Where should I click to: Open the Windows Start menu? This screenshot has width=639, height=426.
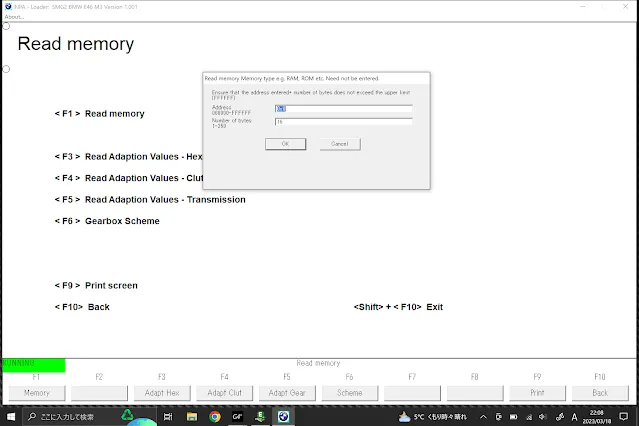click(11, 417)
